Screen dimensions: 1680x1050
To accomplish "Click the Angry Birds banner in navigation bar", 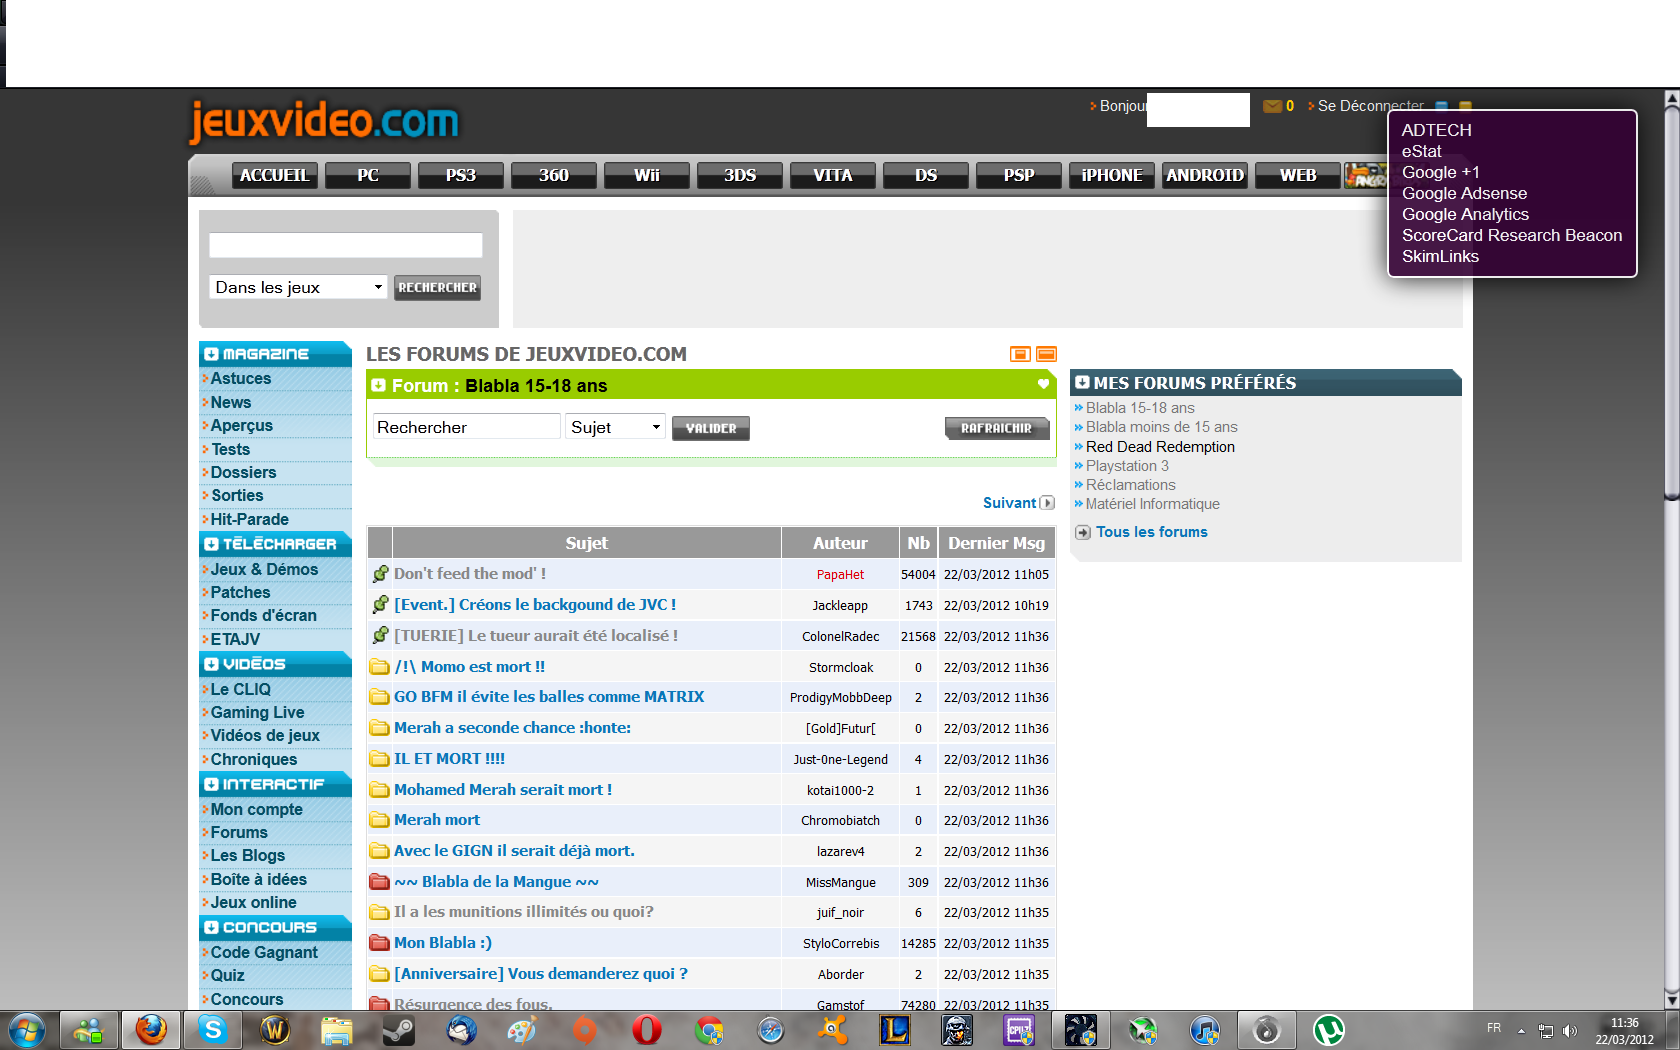I will 1365,176.
